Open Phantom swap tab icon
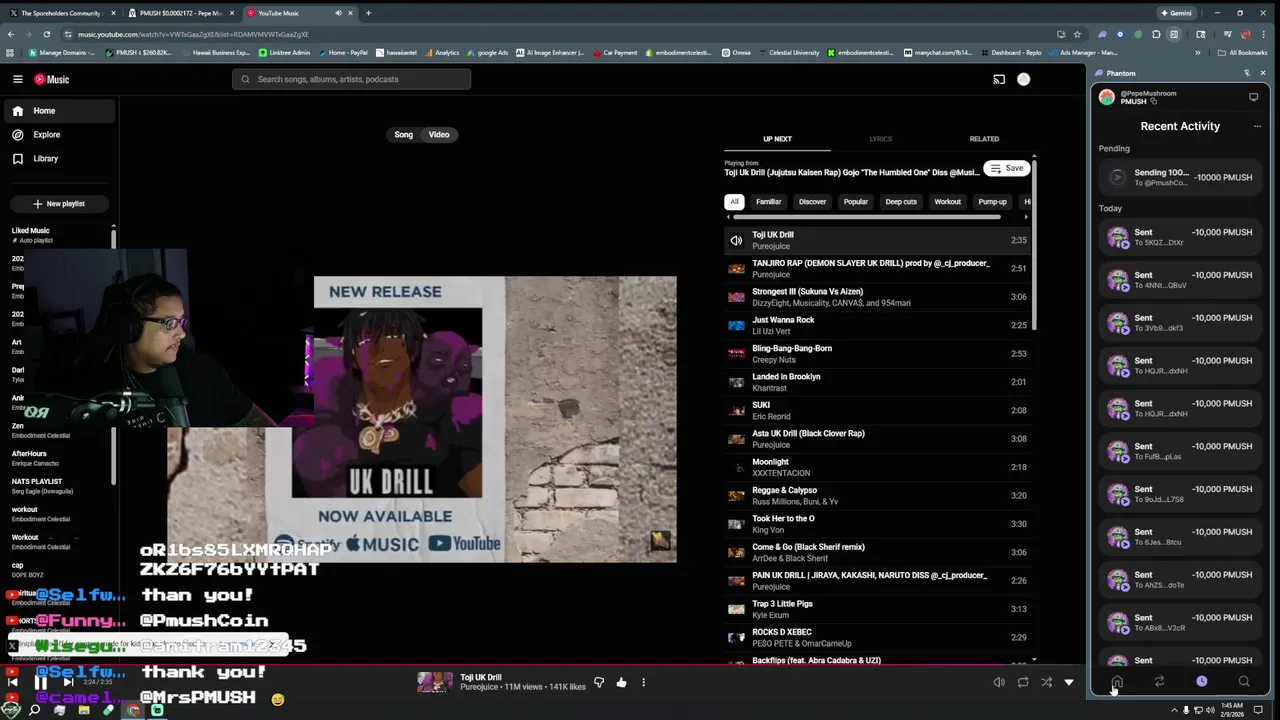The height and width of the screenshot is (720, 1280). click(1159, 682)
